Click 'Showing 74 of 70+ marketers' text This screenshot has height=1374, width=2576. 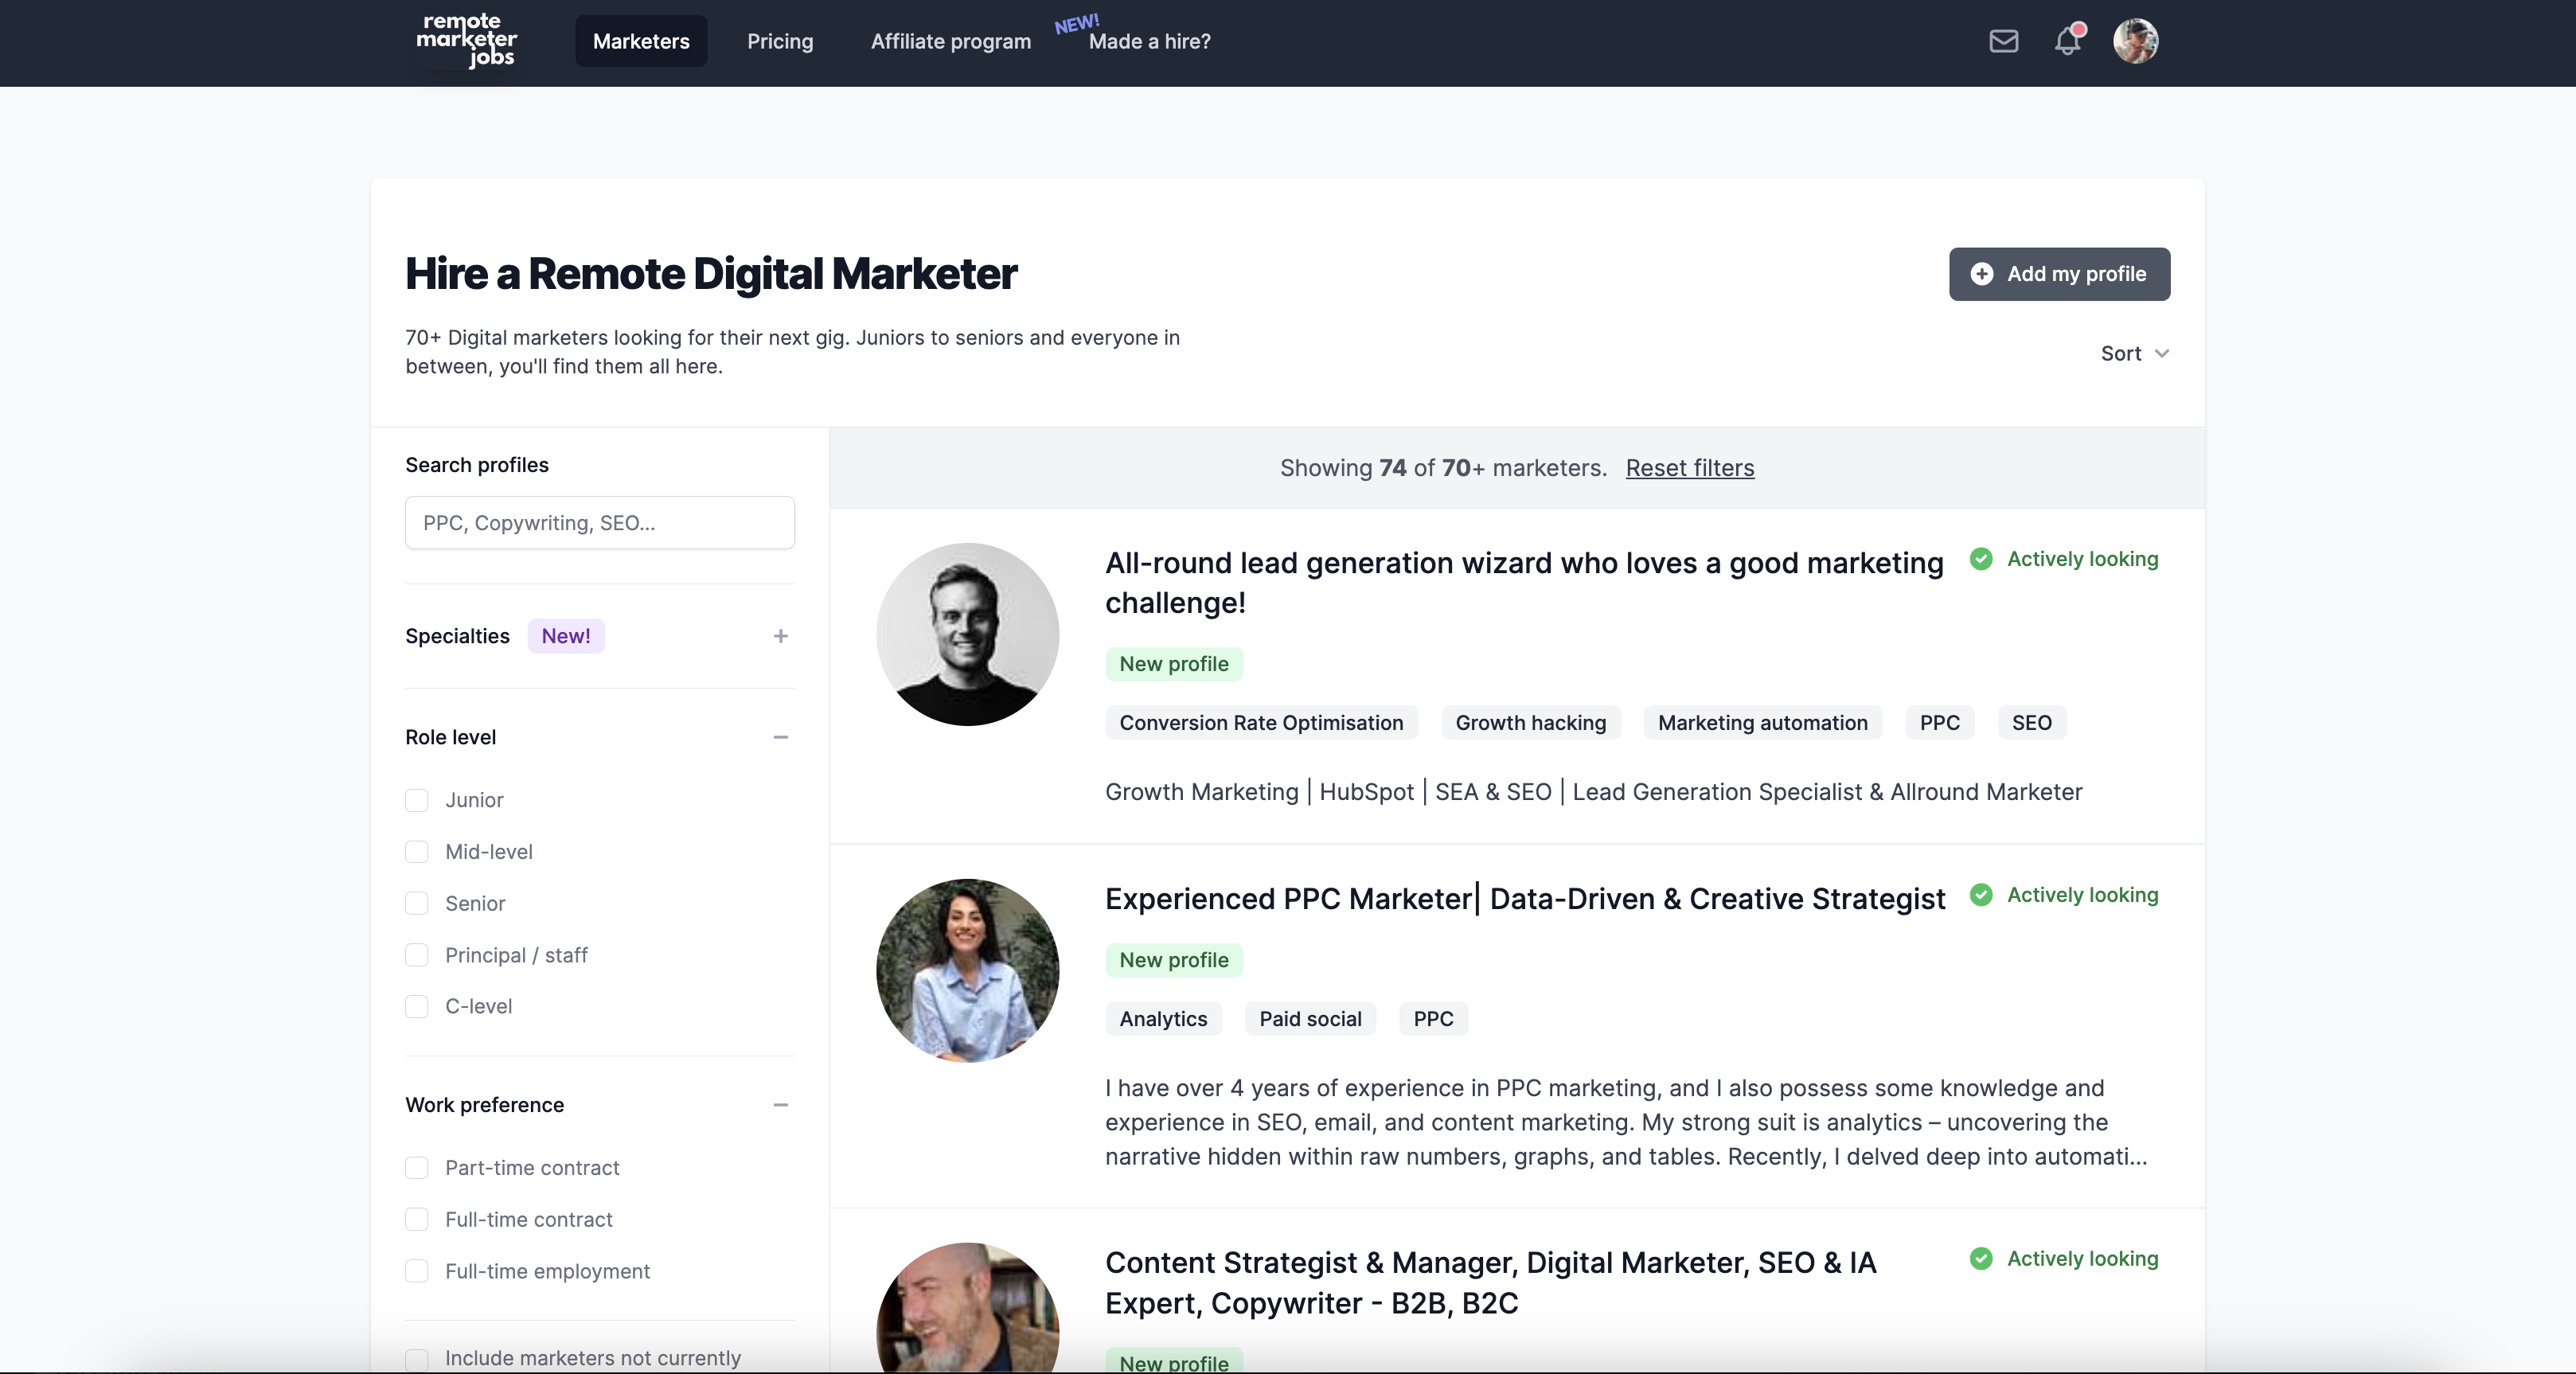[x=1443, y=468]
